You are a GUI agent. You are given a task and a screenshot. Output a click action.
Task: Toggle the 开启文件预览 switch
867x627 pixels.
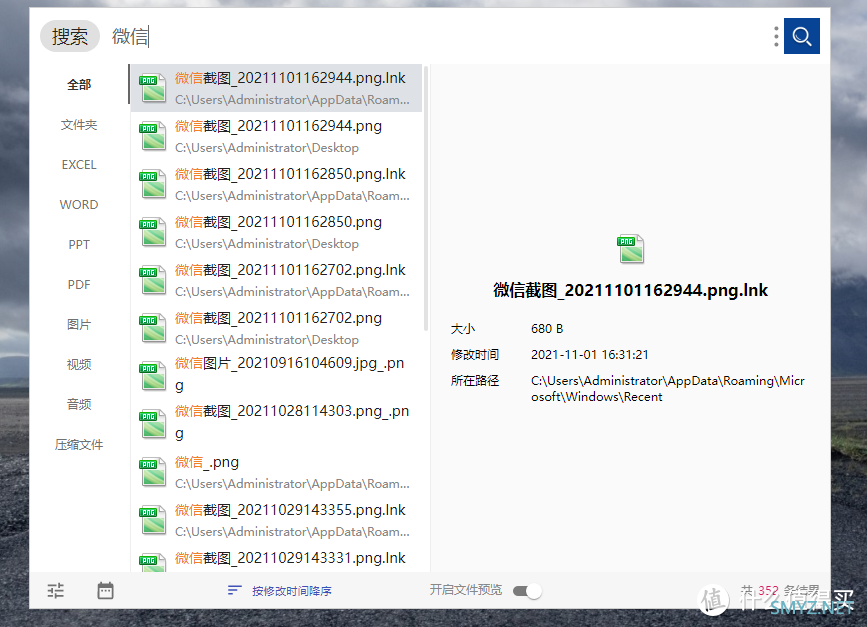point(527,591)
